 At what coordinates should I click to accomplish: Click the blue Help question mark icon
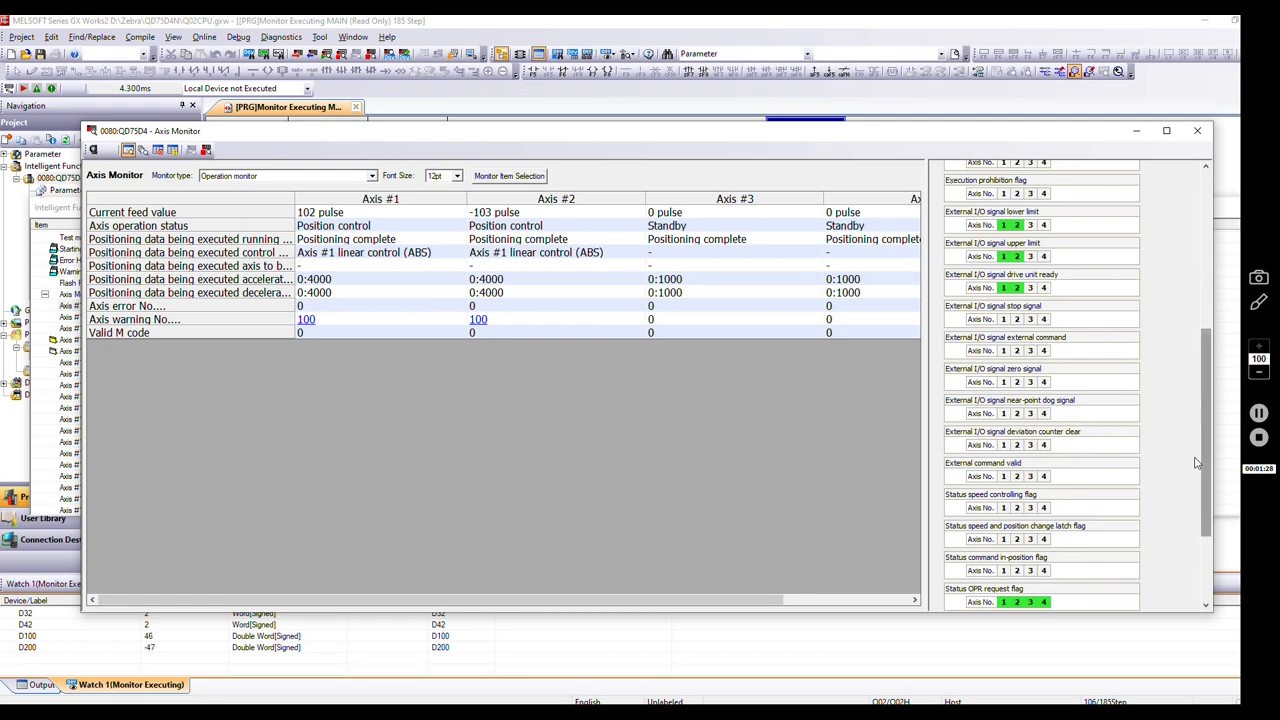coord(74,54)
